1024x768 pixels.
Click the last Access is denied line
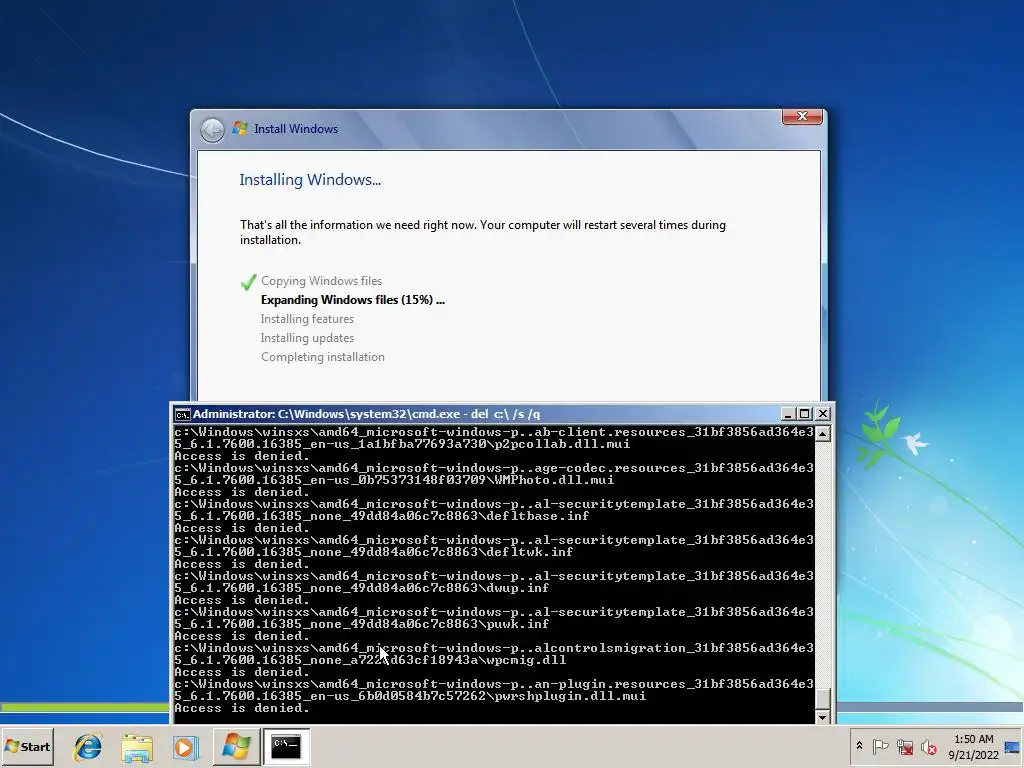click(x=242, y=708)
